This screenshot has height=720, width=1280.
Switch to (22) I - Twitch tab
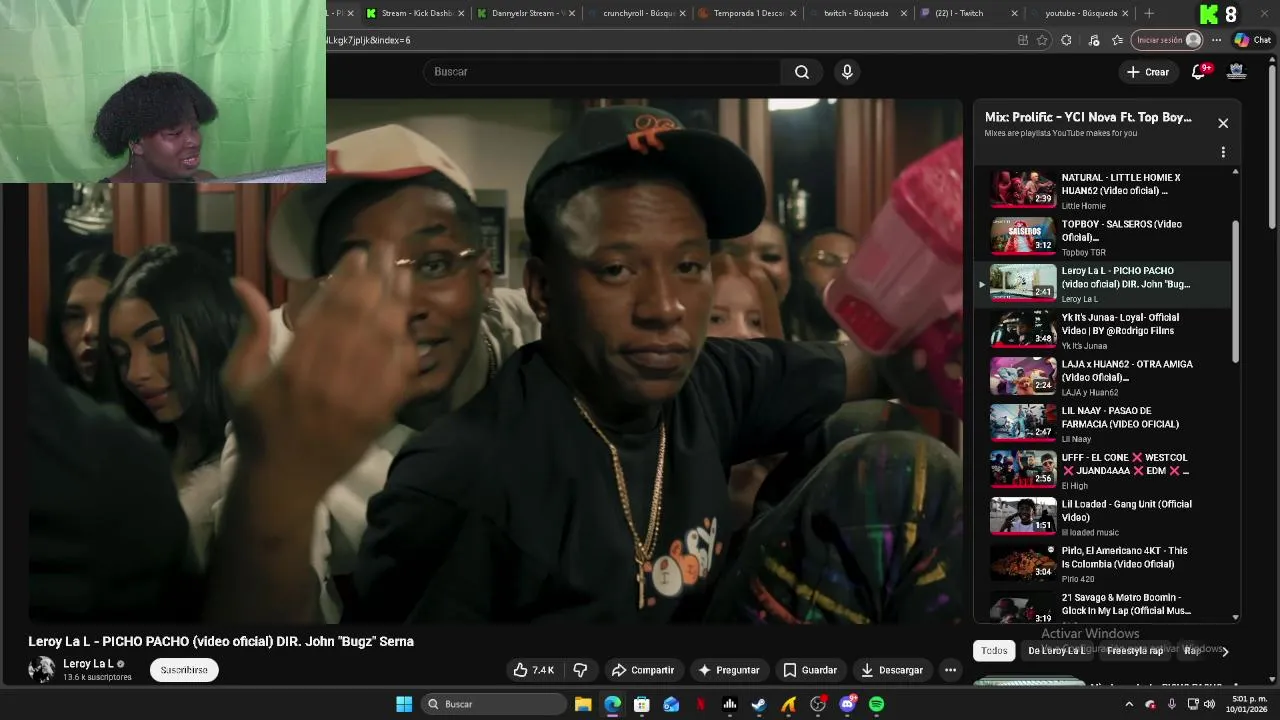(968, 13)
